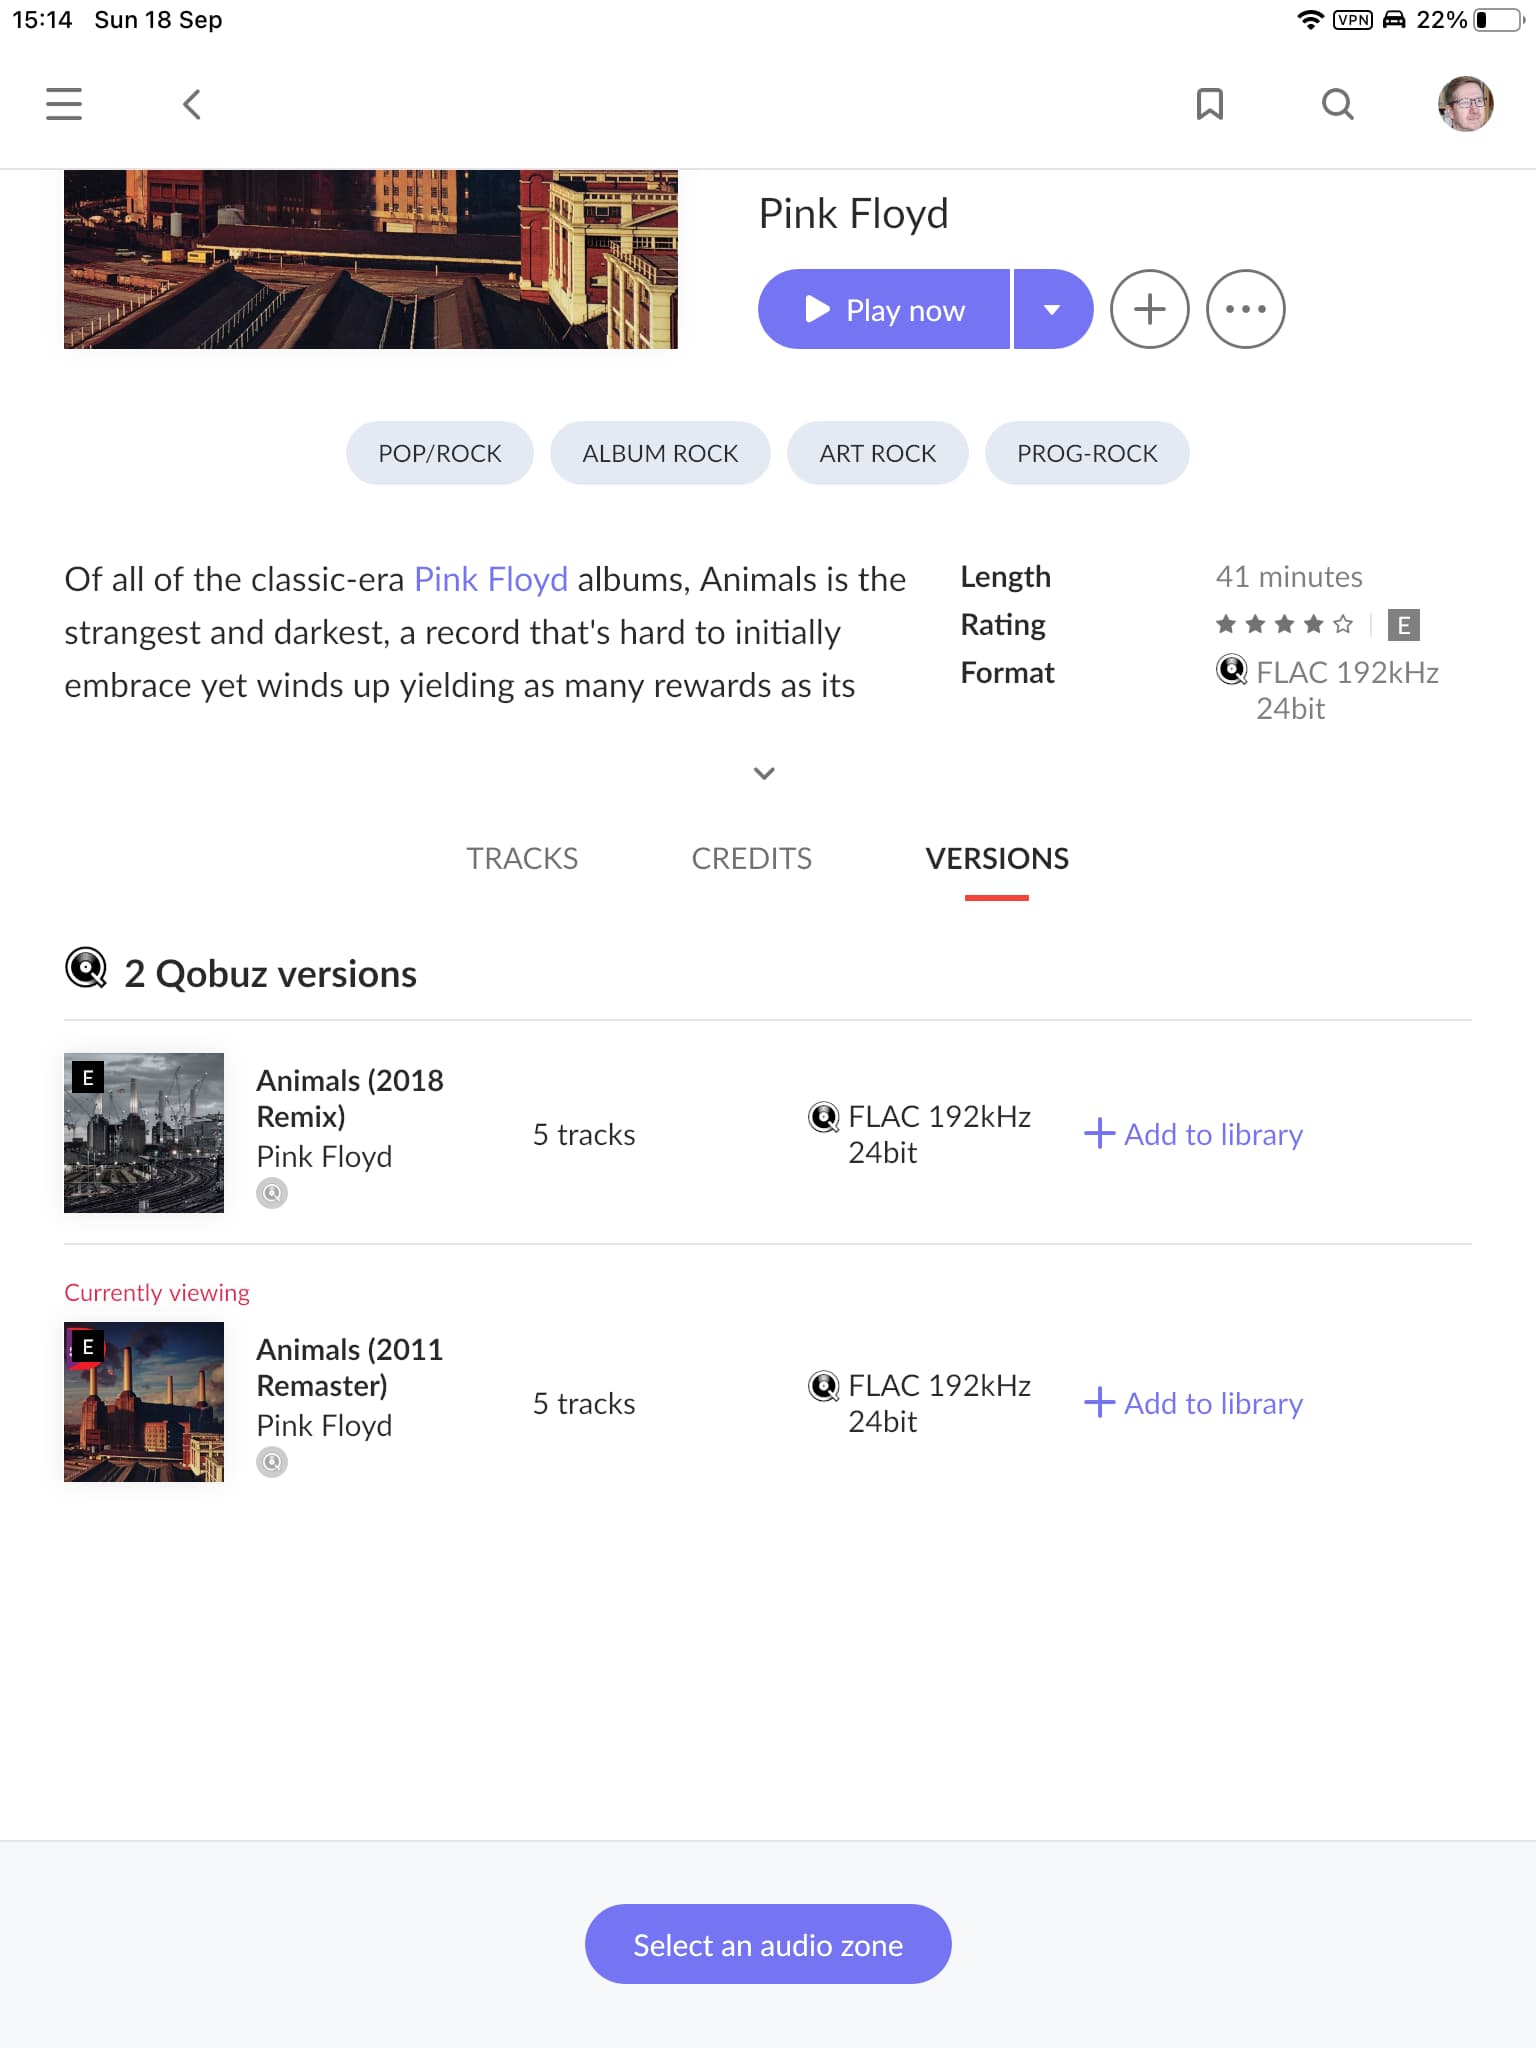Click Pink Floyd under Animals (2018 Remix)
1536x2048 pixels.
tap(324, 1156)
